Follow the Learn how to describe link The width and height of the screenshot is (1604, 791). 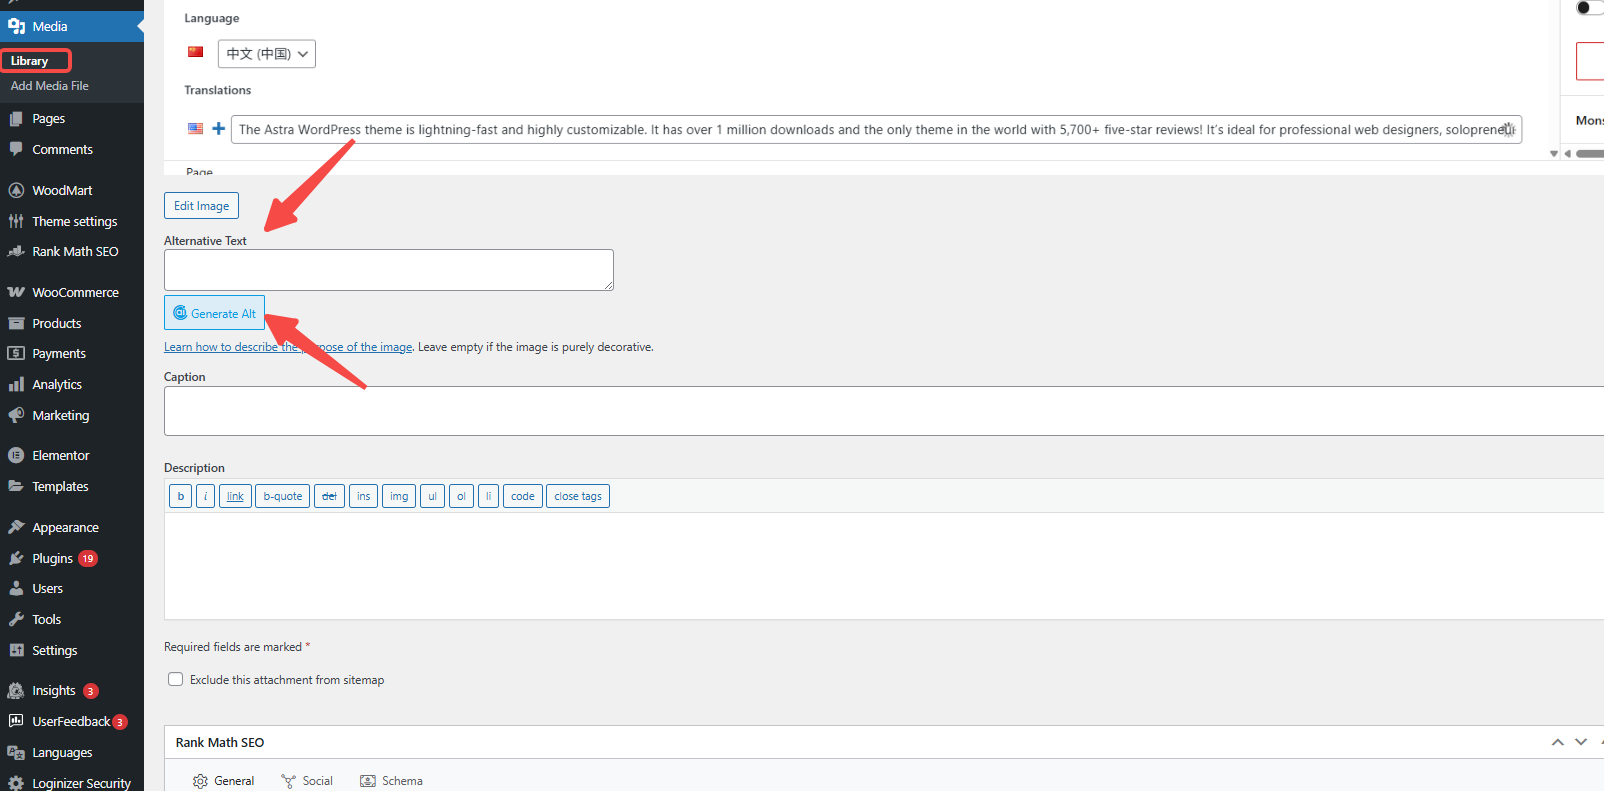pyautogui.click(x=288, y=347)
